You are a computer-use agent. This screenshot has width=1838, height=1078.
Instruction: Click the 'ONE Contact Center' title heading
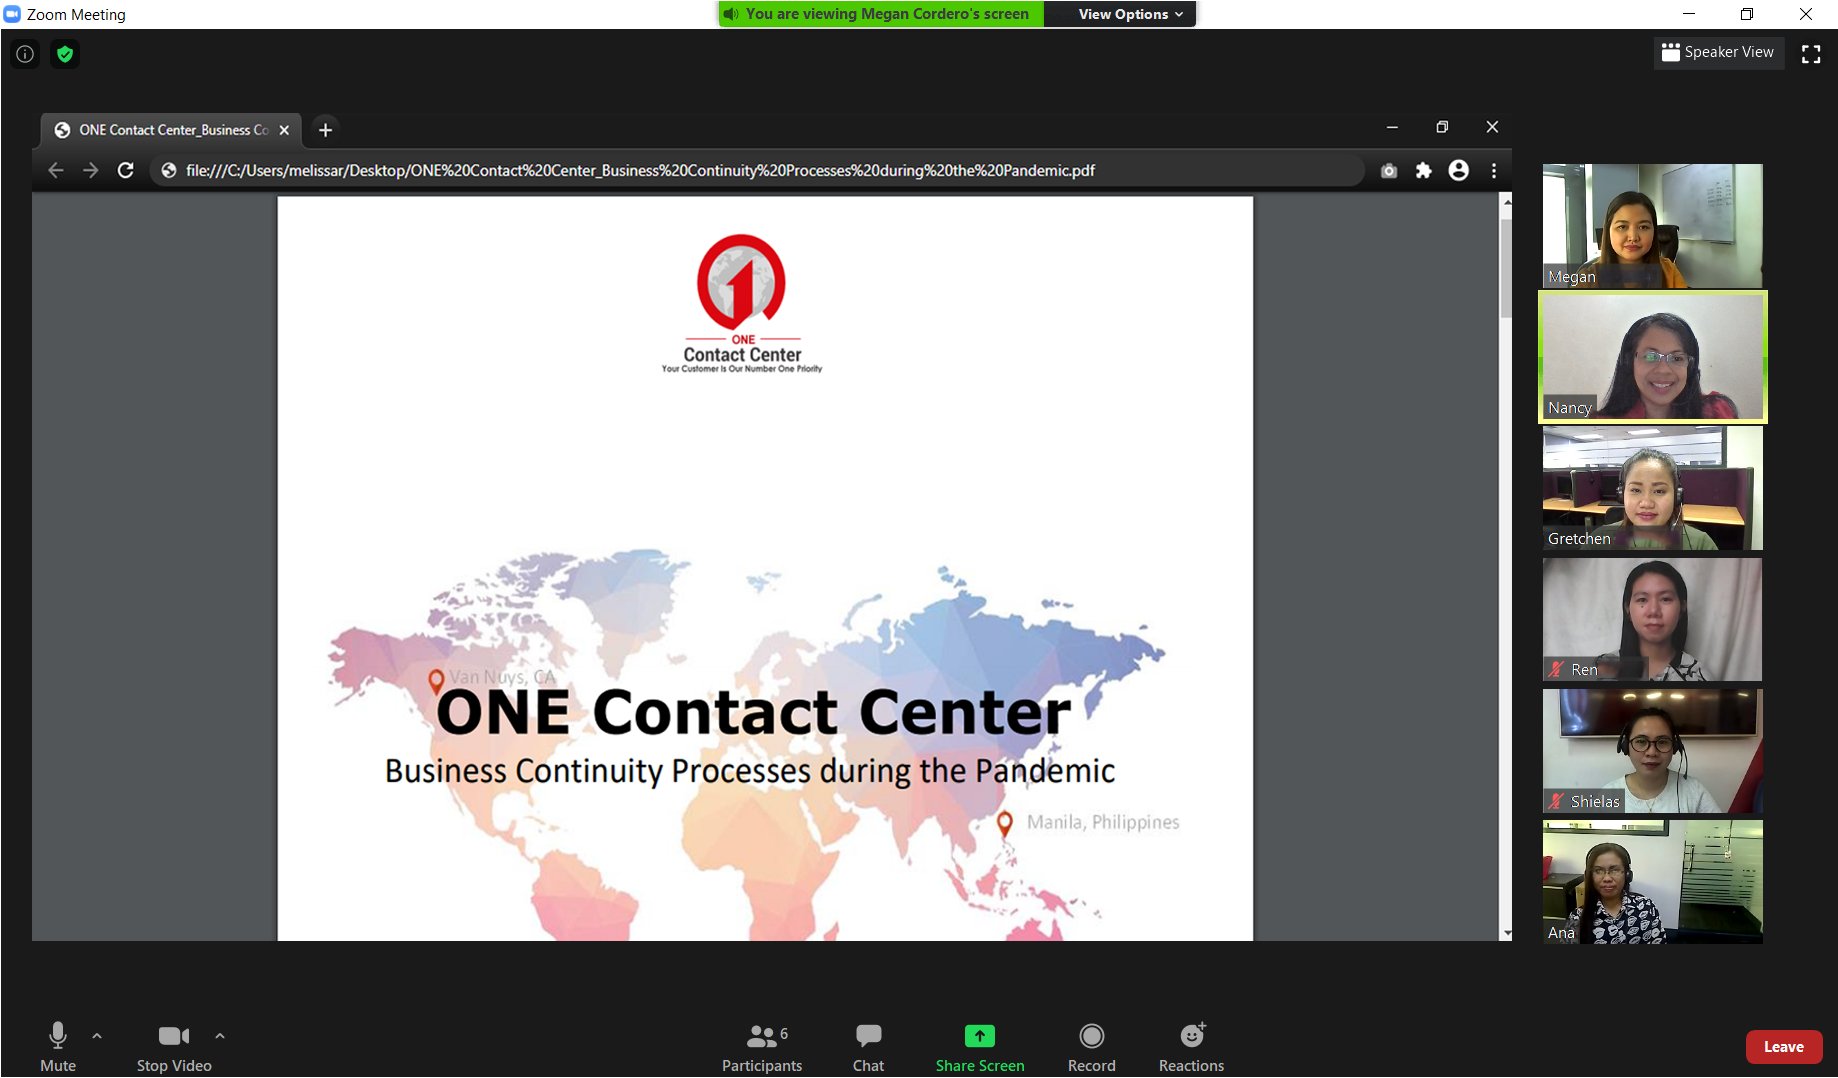(753, 712)
